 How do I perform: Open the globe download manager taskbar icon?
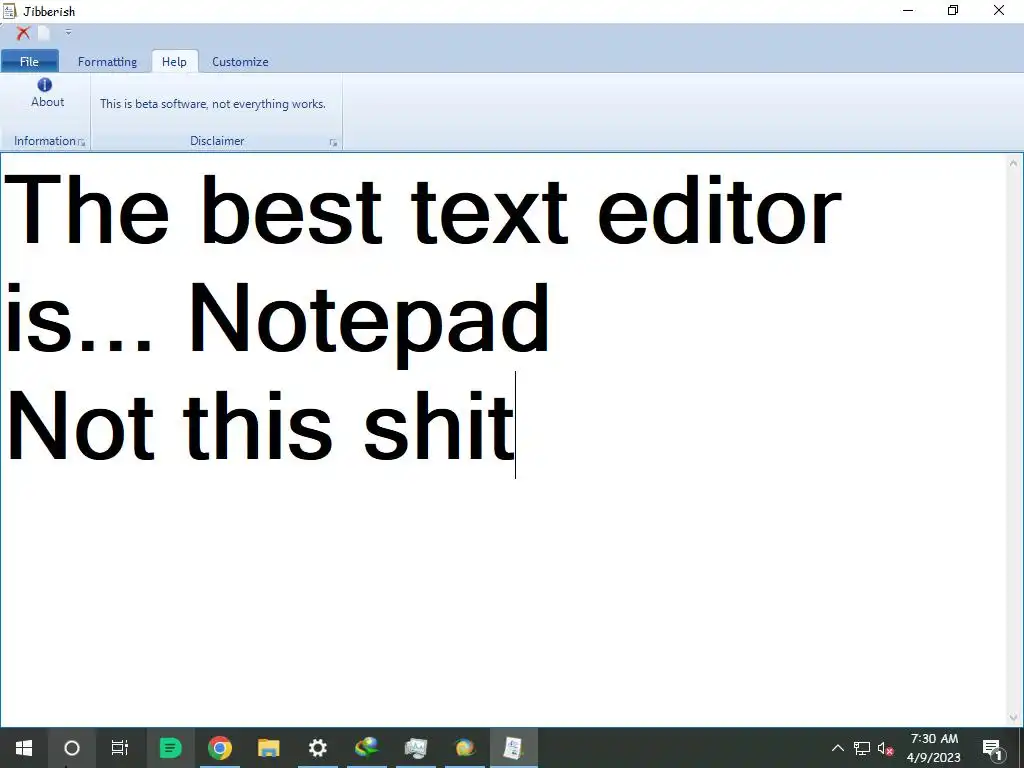(366, 748)
